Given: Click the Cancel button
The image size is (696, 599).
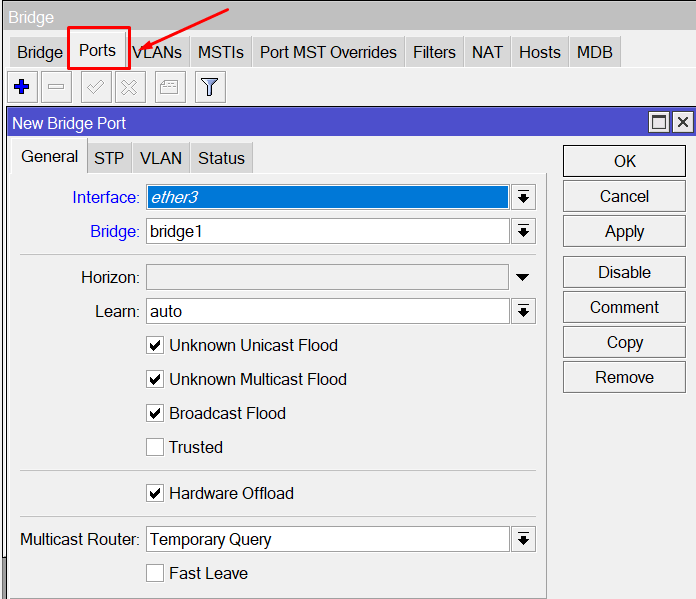Looking at the screenshot, I should [624, 196].
